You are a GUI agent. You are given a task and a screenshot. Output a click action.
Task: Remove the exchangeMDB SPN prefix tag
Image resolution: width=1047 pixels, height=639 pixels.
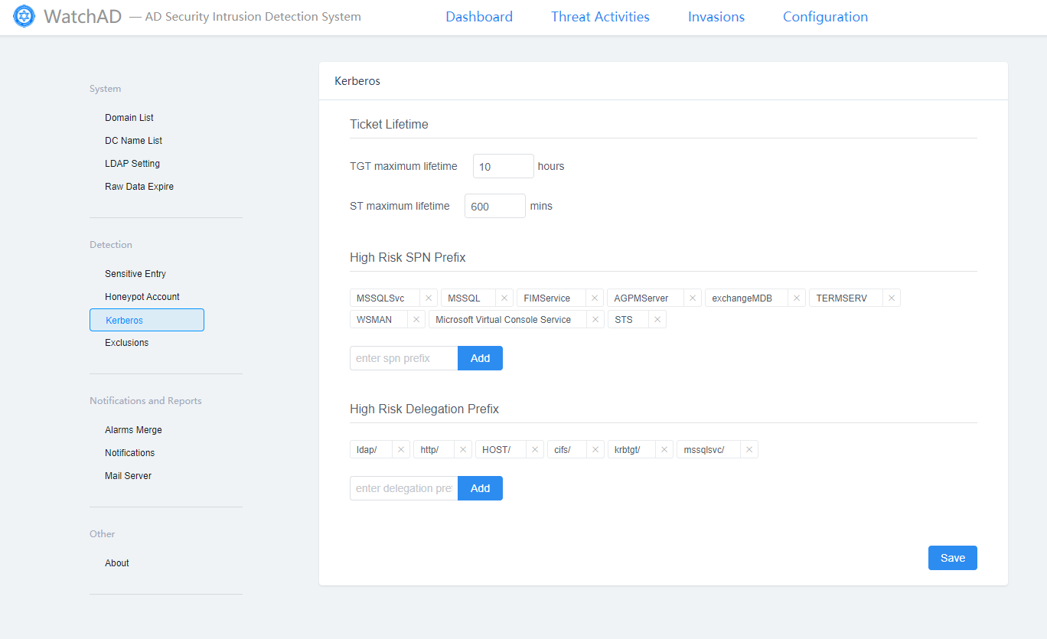coord(797,298)
